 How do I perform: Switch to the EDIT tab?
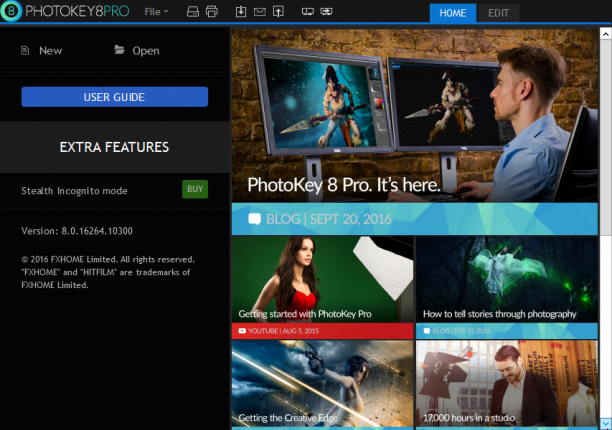(x=498, y=13)
